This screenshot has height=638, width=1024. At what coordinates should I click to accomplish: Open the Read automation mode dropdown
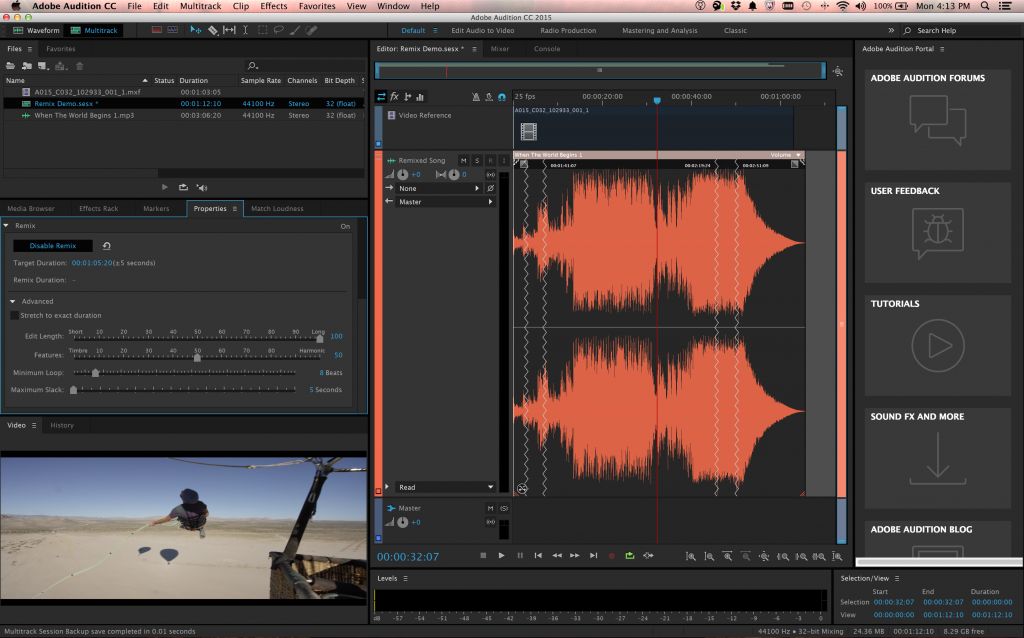coord(440,487)
